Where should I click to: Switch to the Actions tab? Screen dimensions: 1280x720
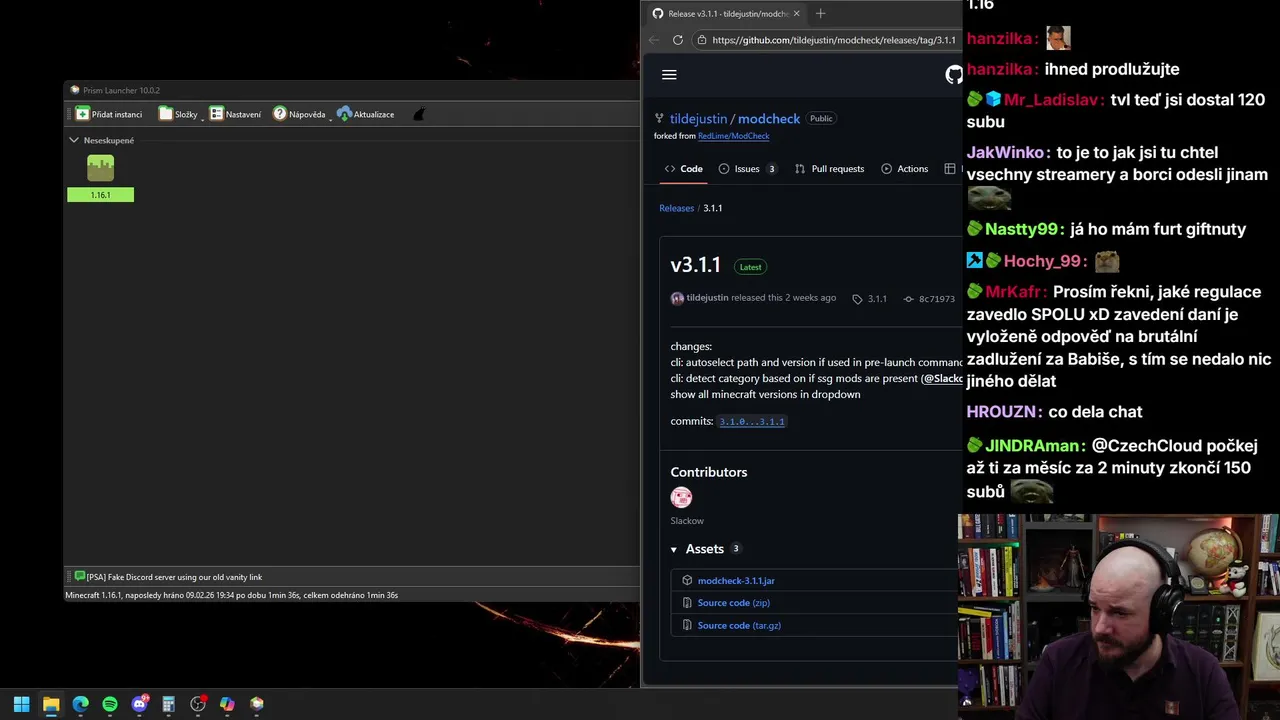[x=904, y=169]
